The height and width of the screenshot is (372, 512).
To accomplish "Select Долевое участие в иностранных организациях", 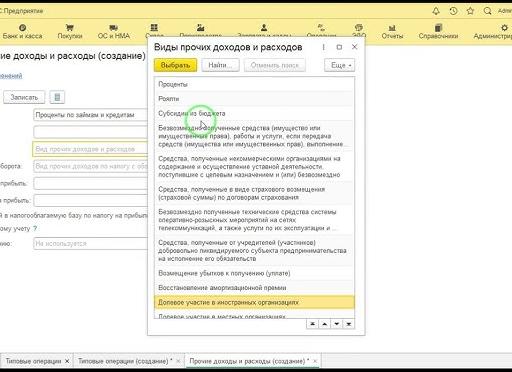I will [x=254, y=302].
